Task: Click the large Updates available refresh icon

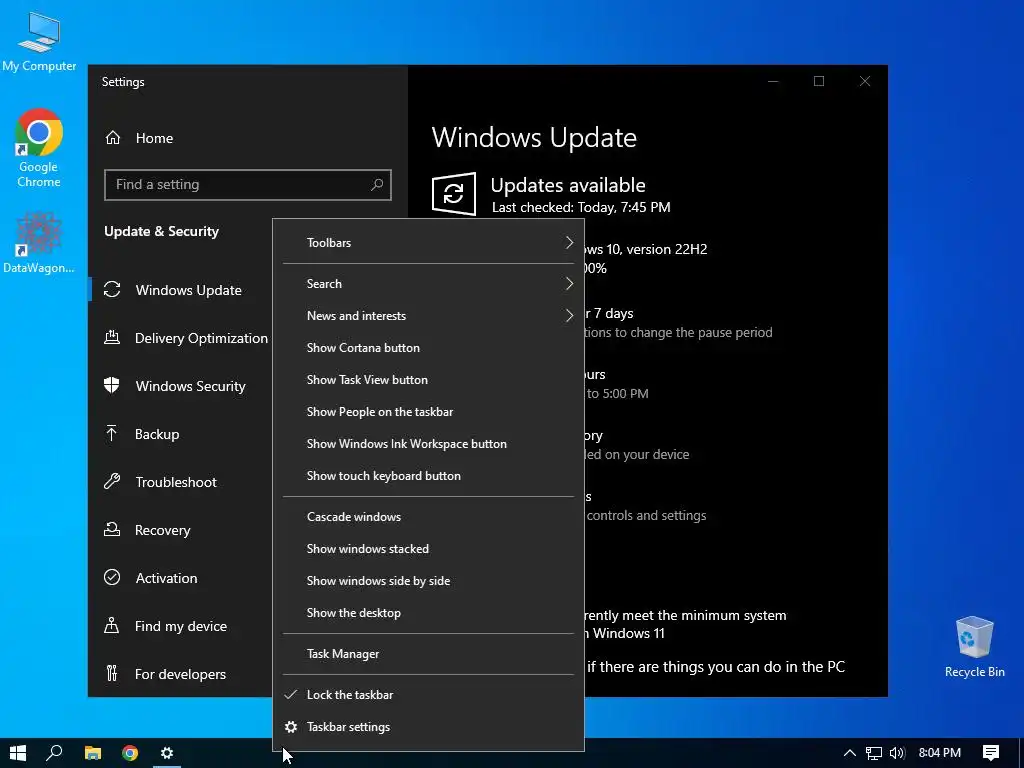Action: point(453,193)
